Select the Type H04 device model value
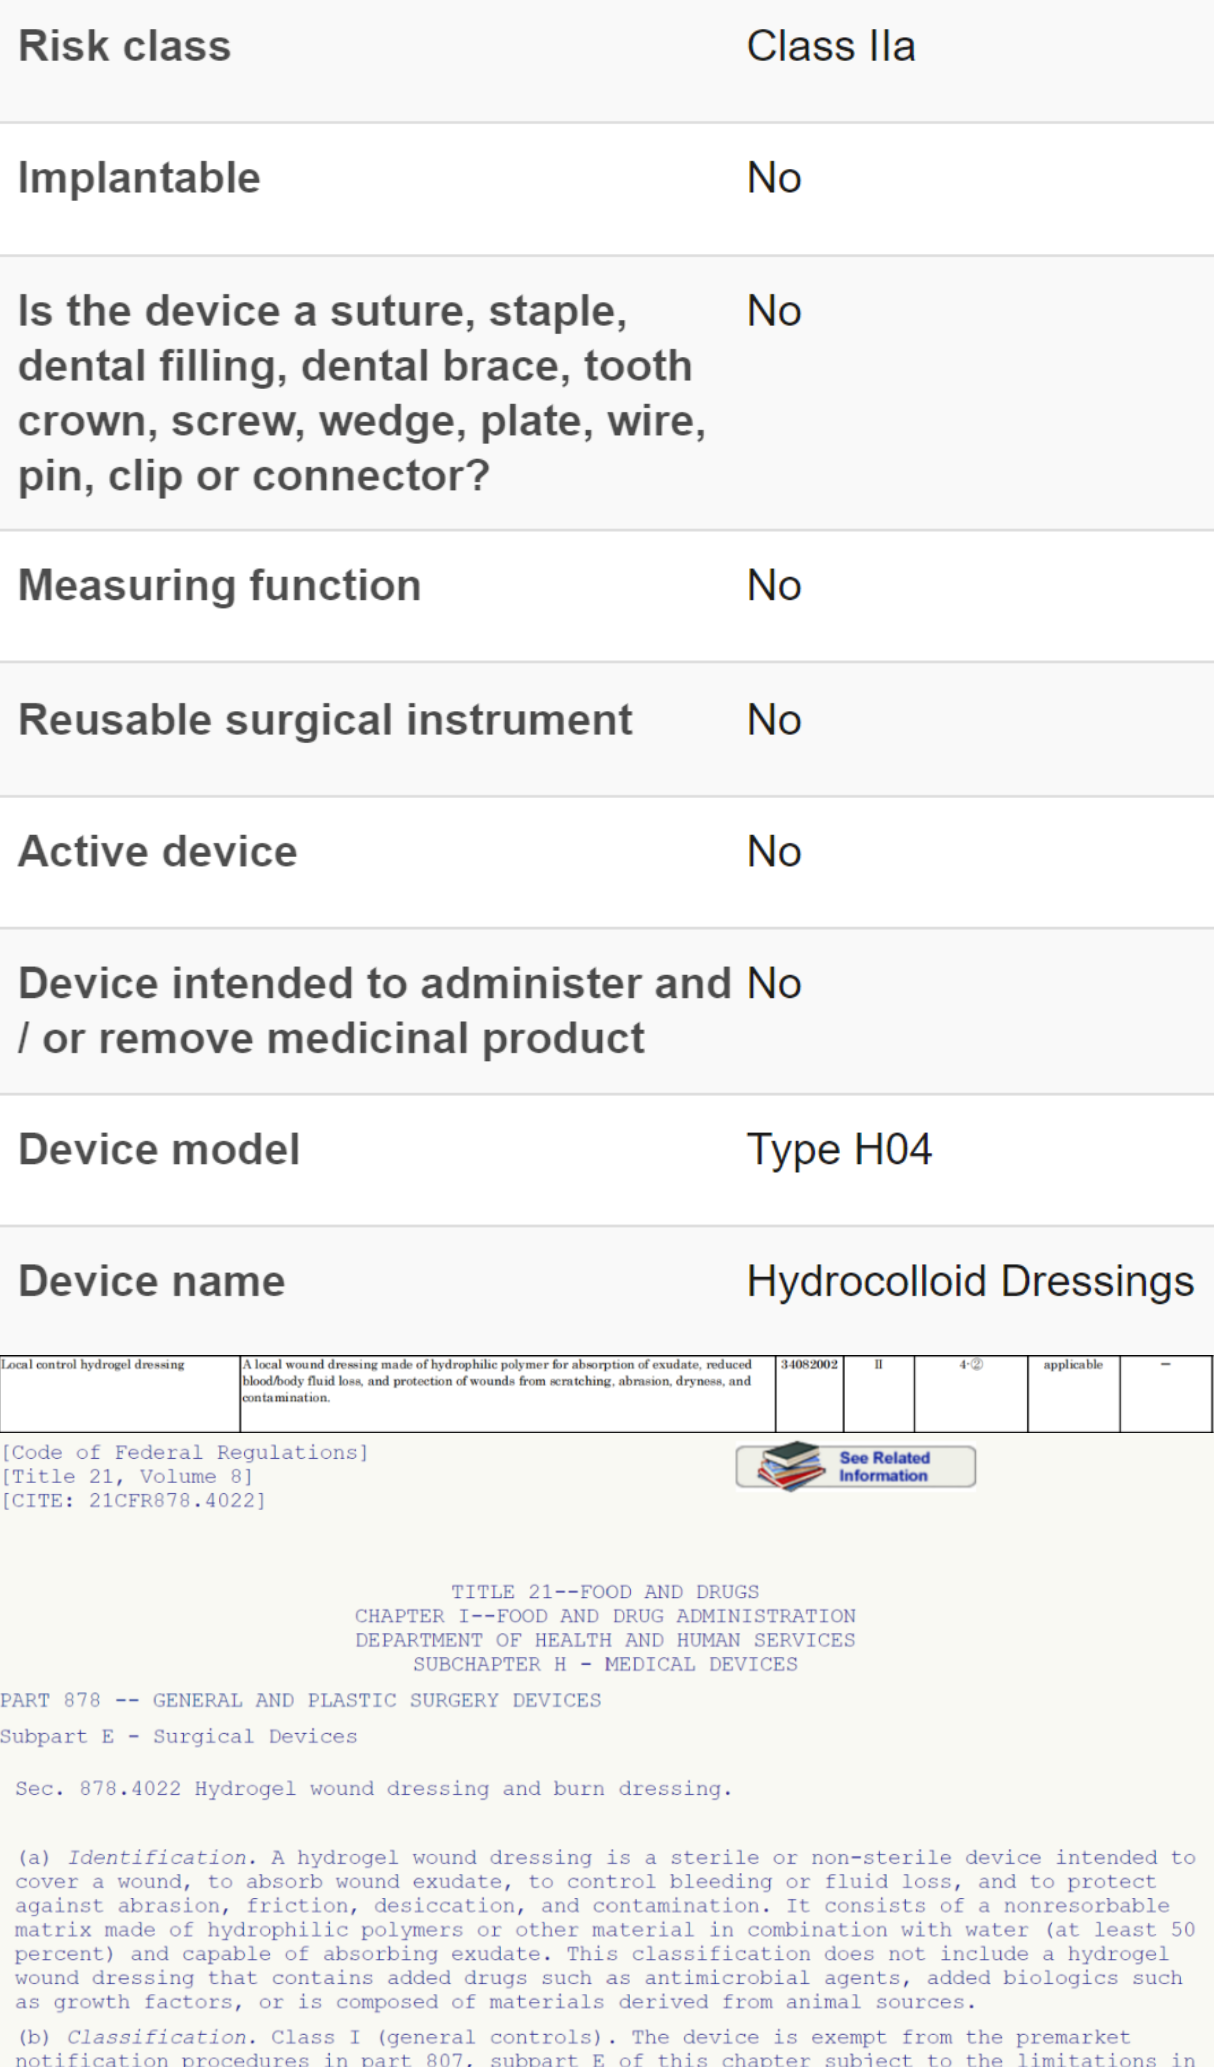Image resolution: width=1214 pixels, height=2067 pixels. [839, 1150]
